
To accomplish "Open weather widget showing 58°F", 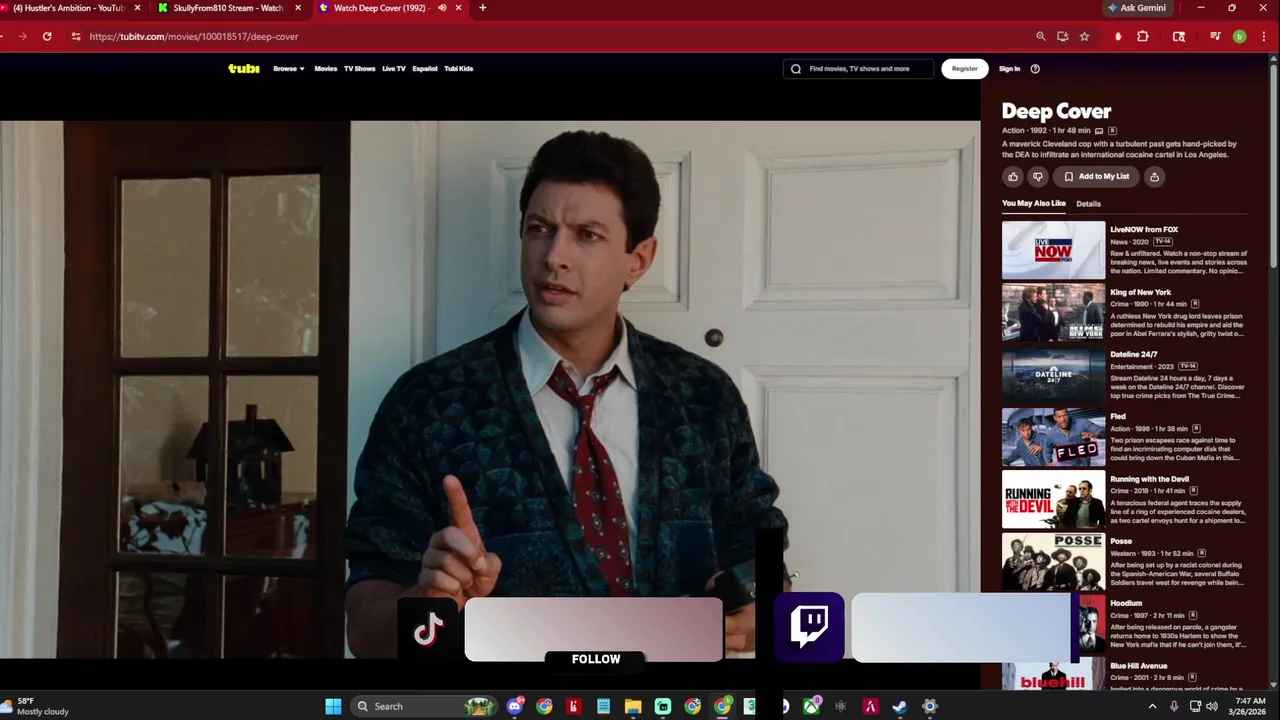I will 36,706.
